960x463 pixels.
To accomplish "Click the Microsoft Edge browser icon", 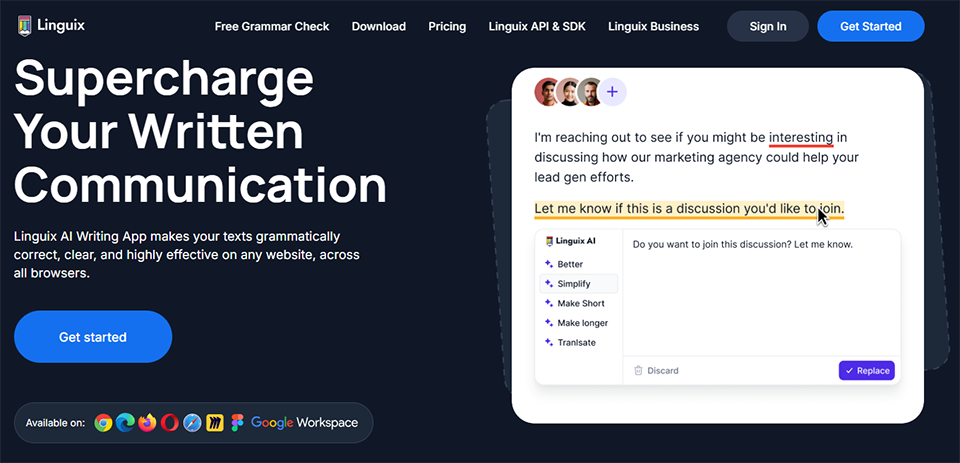I will point(126,423).
